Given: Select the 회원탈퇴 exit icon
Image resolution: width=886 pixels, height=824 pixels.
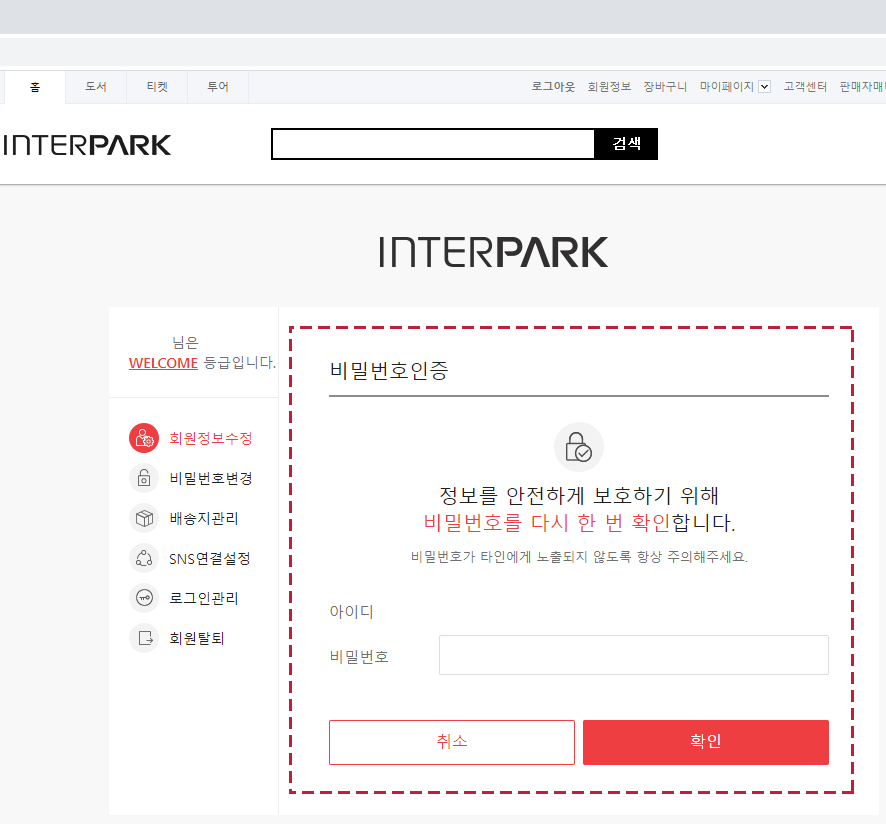Looking at the screenshot, I should pyautogui.click(x=144, y=638).
